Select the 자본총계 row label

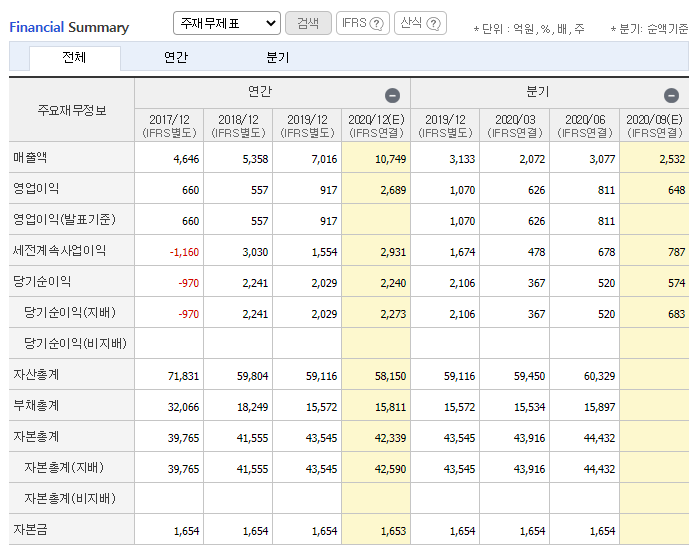[36, 436]
